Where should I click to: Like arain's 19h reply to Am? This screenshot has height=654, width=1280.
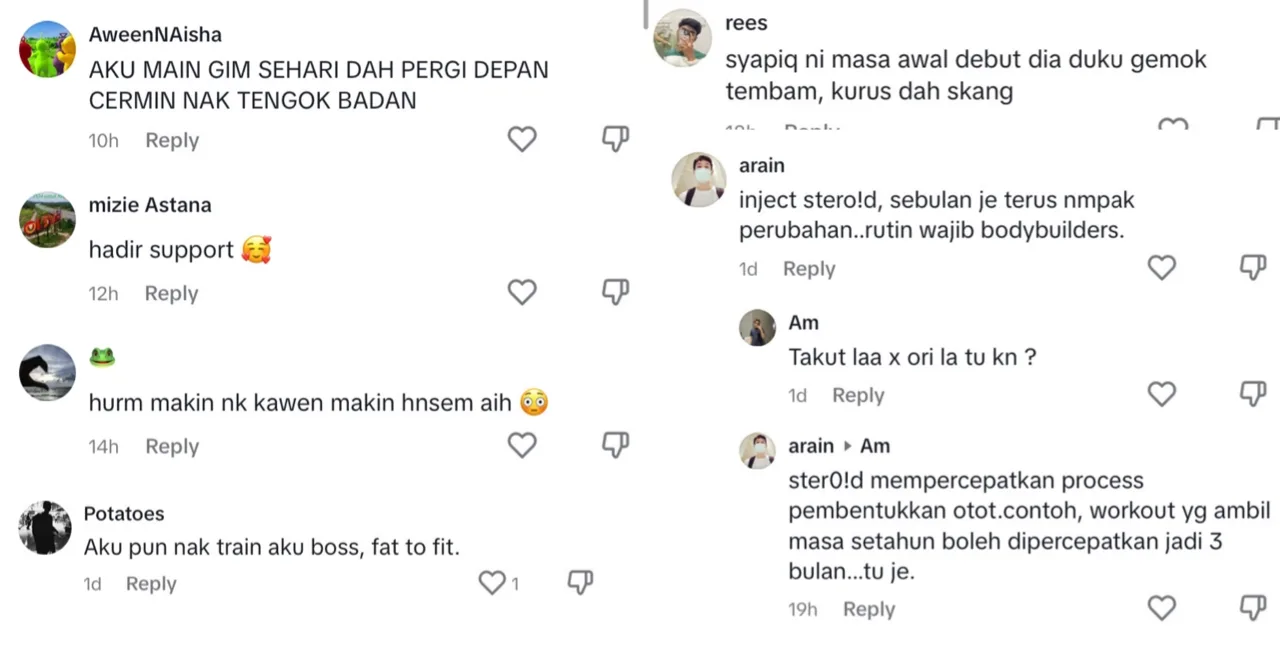point(1161,608)
